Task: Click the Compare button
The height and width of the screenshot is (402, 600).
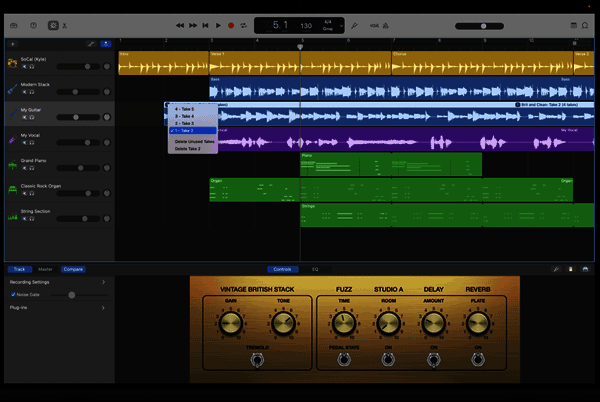Action: [73, 269]
